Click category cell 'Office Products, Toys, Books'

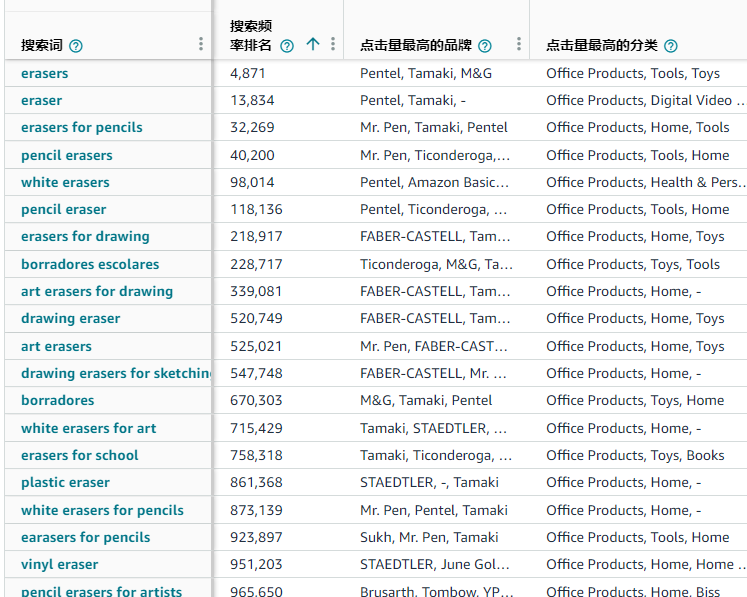click(x=635, y=455)
